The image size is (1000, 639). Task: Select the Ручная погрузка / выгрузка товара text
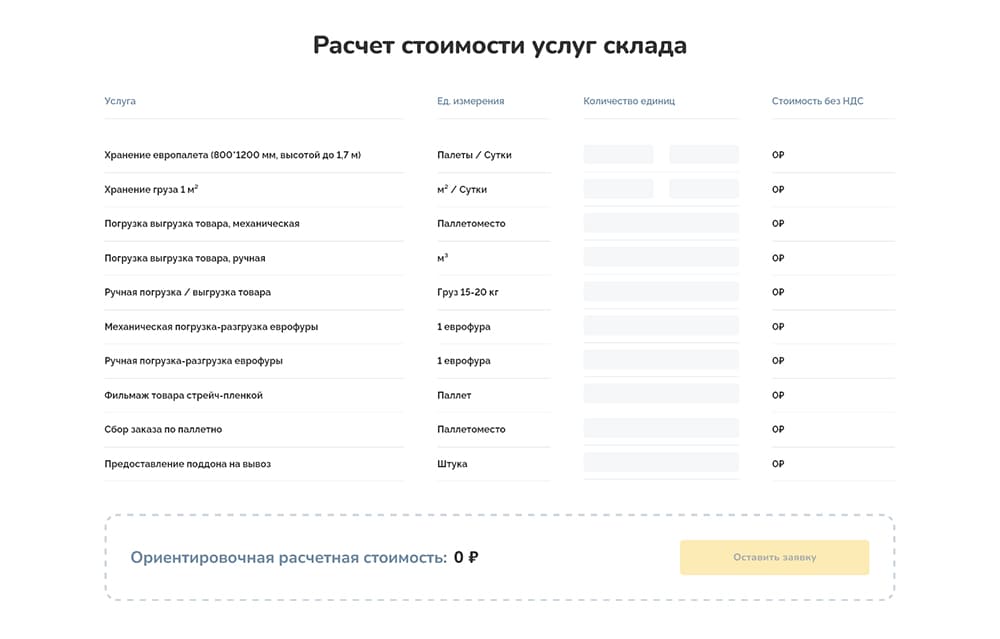(188, 292)
